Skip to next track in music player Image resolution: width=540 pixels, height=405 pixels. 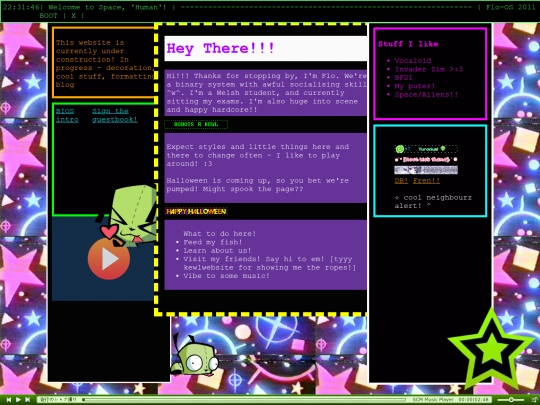[28, 399]
